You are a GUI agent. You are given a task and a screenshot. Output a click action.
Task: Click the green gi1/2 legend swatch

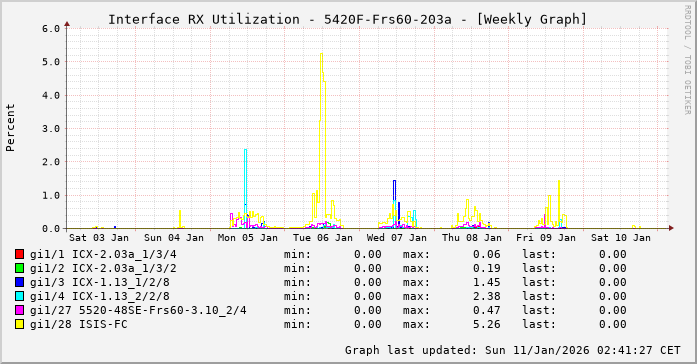coord(19,268)
